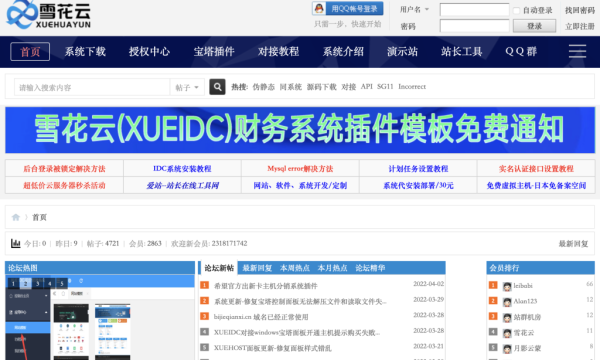Screen dimensions: 600x360
Task: Click the home icon in the breadcrumb
Action: point(16,217)
